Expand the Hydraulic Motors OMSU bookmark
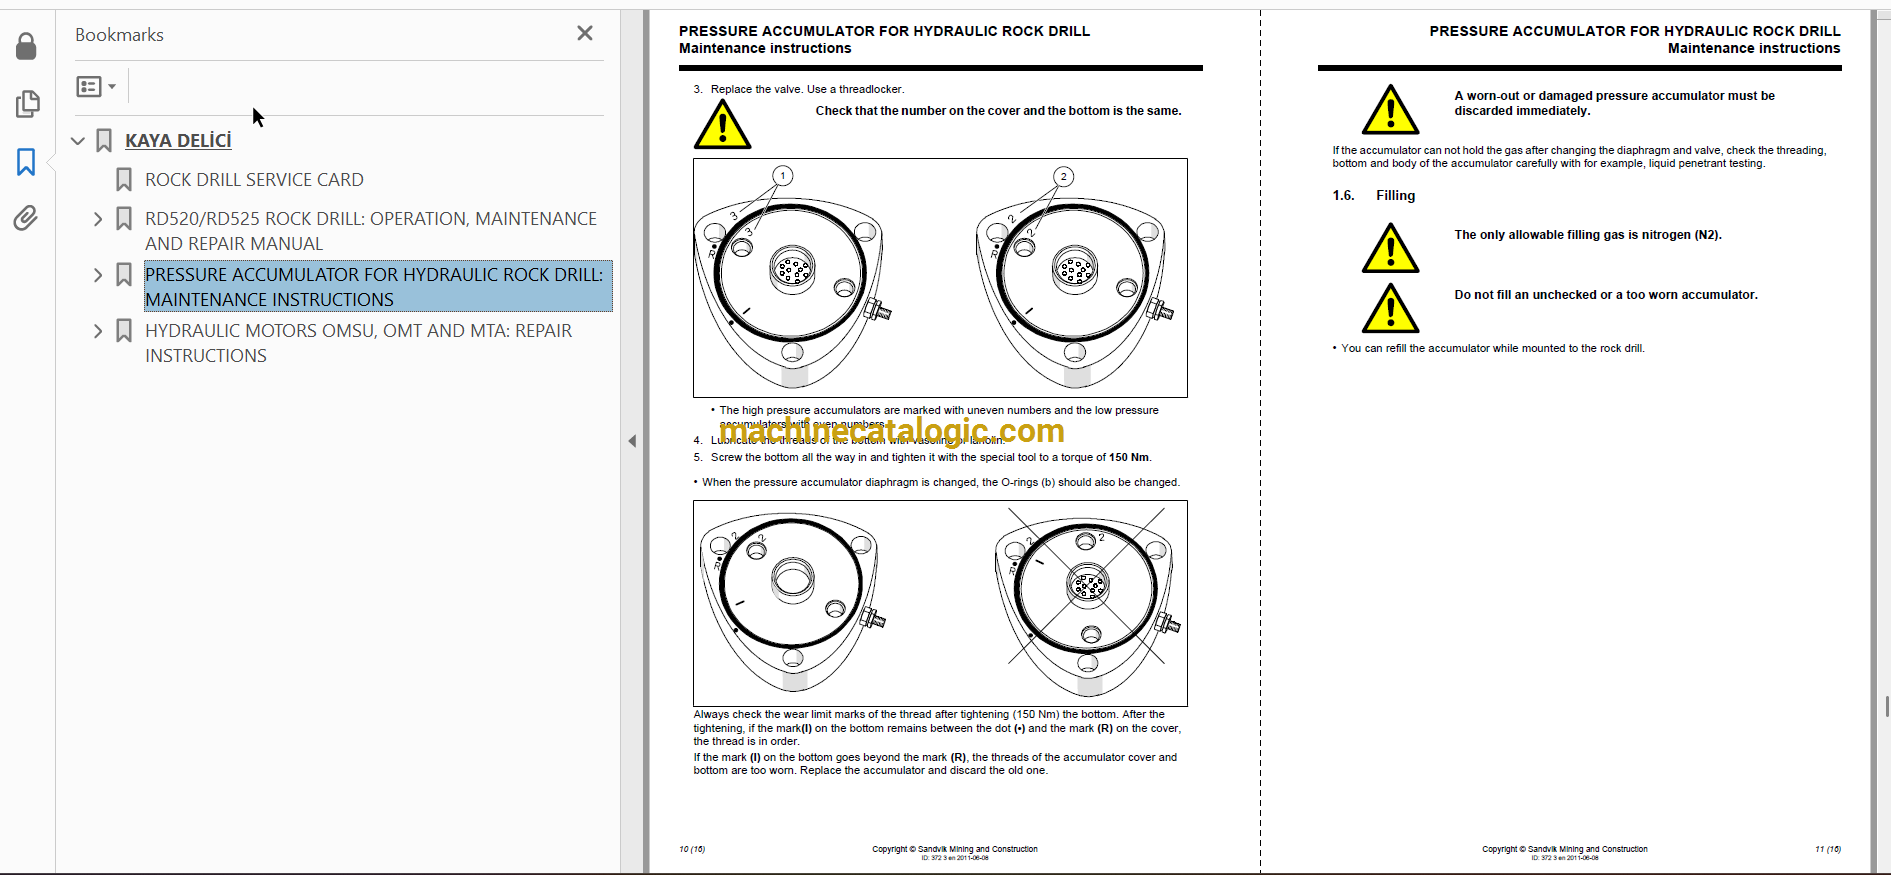1891x875 pixels. (98, 331)
